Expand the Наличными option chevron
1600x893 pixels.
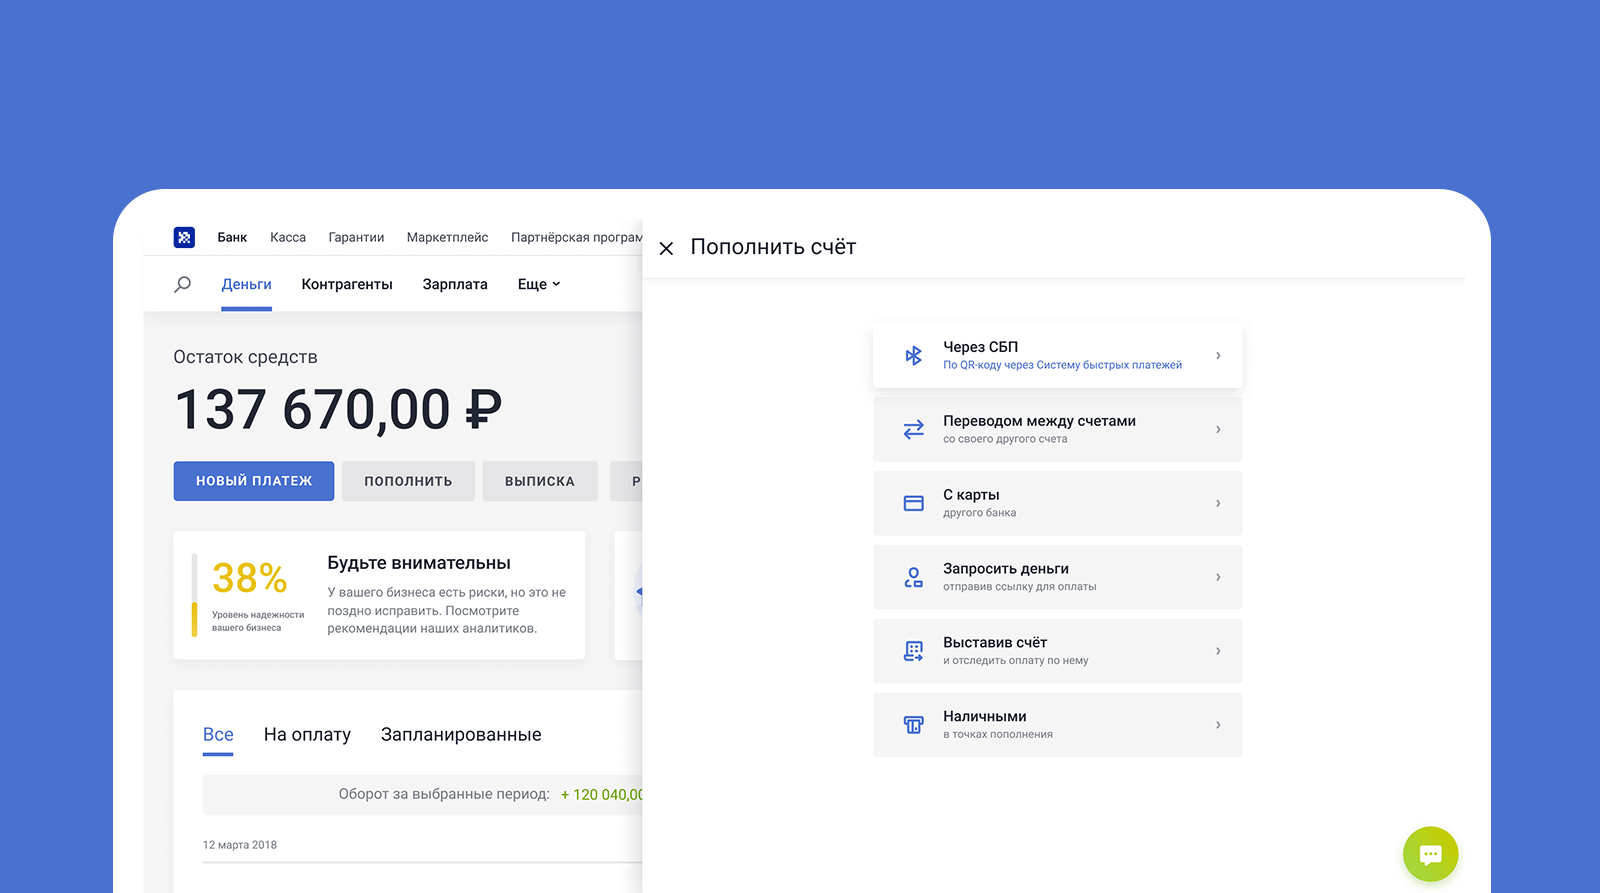(1218, 725)
